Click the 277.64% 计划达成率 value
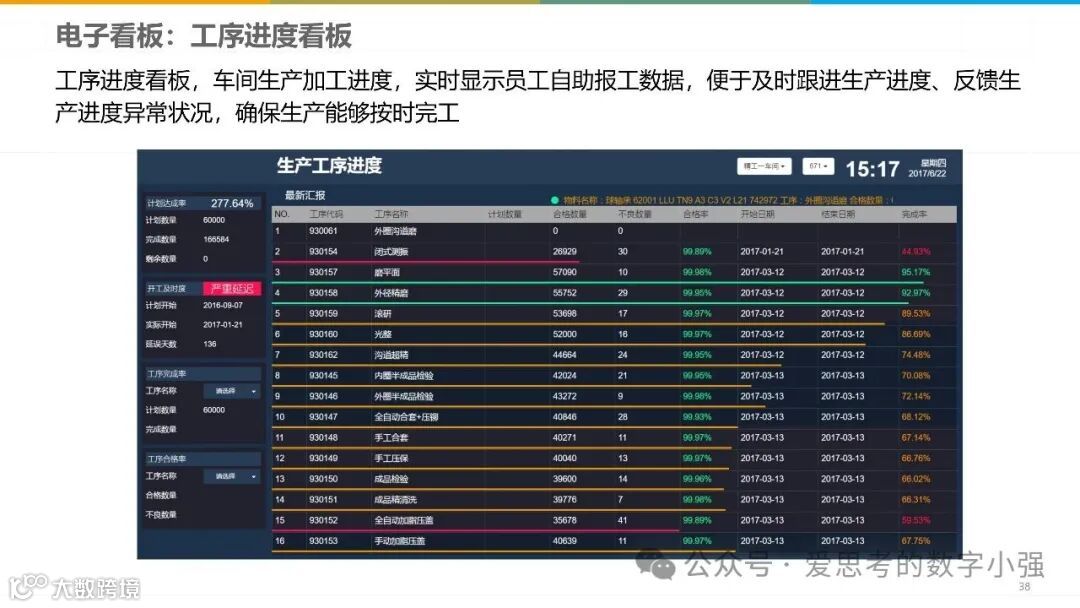 pyautogui.click(x=232, y=204)
